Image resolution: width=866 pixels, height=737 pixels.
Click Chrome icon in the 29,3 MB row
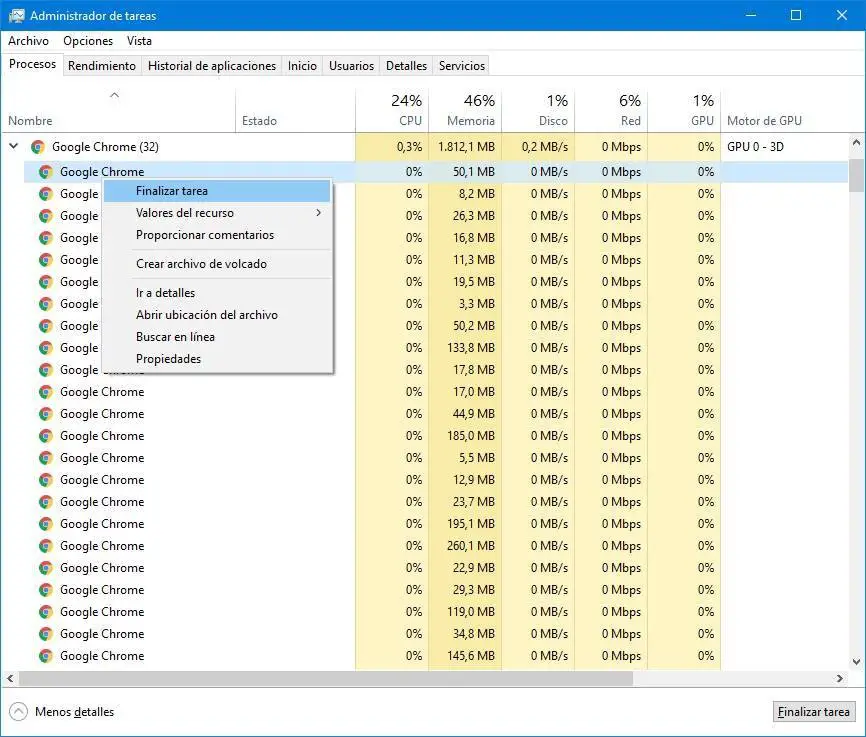point(46,590)
